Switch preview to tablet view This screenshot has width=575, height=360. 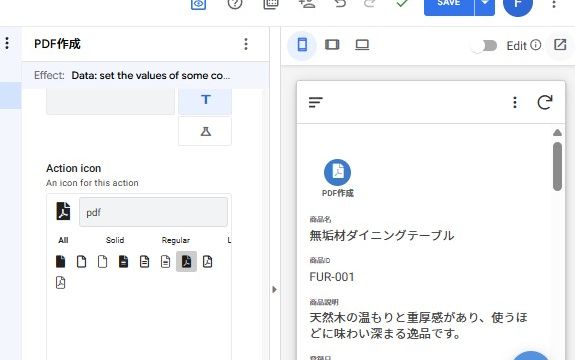pyautogui.click(x=332, y=45)
